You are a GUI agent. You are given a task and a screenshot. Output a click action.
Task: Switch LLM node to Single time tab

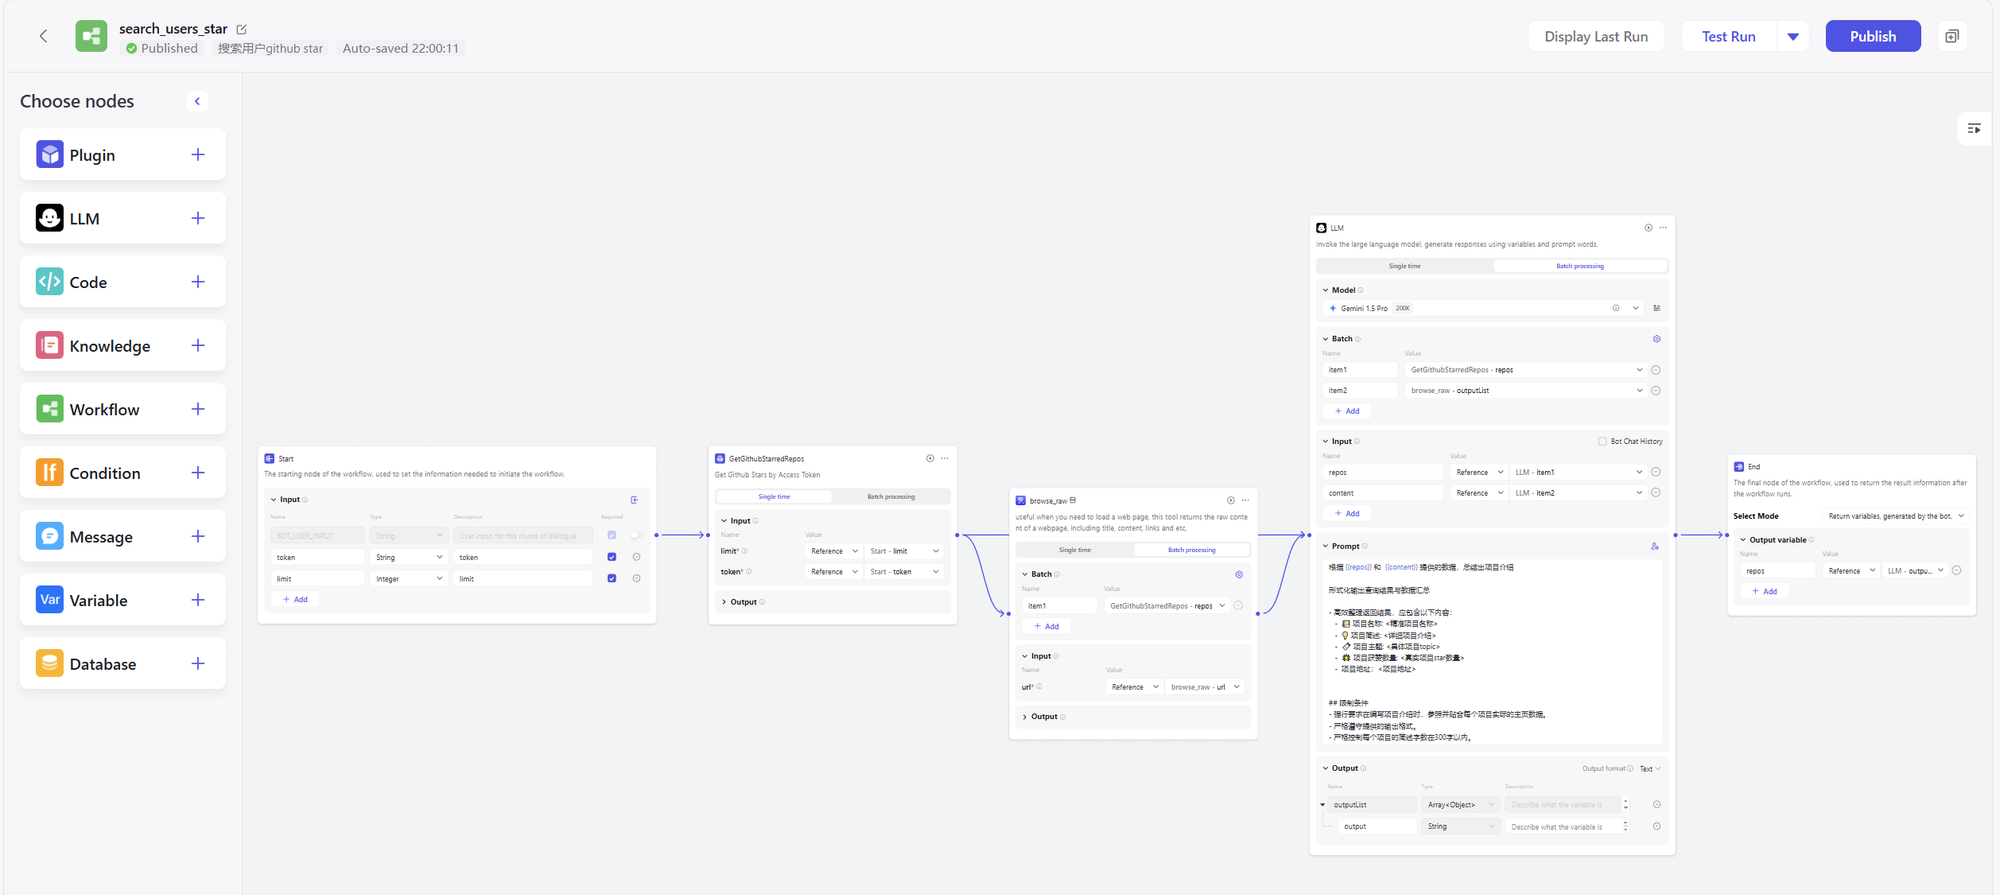tap(1404, 266)
